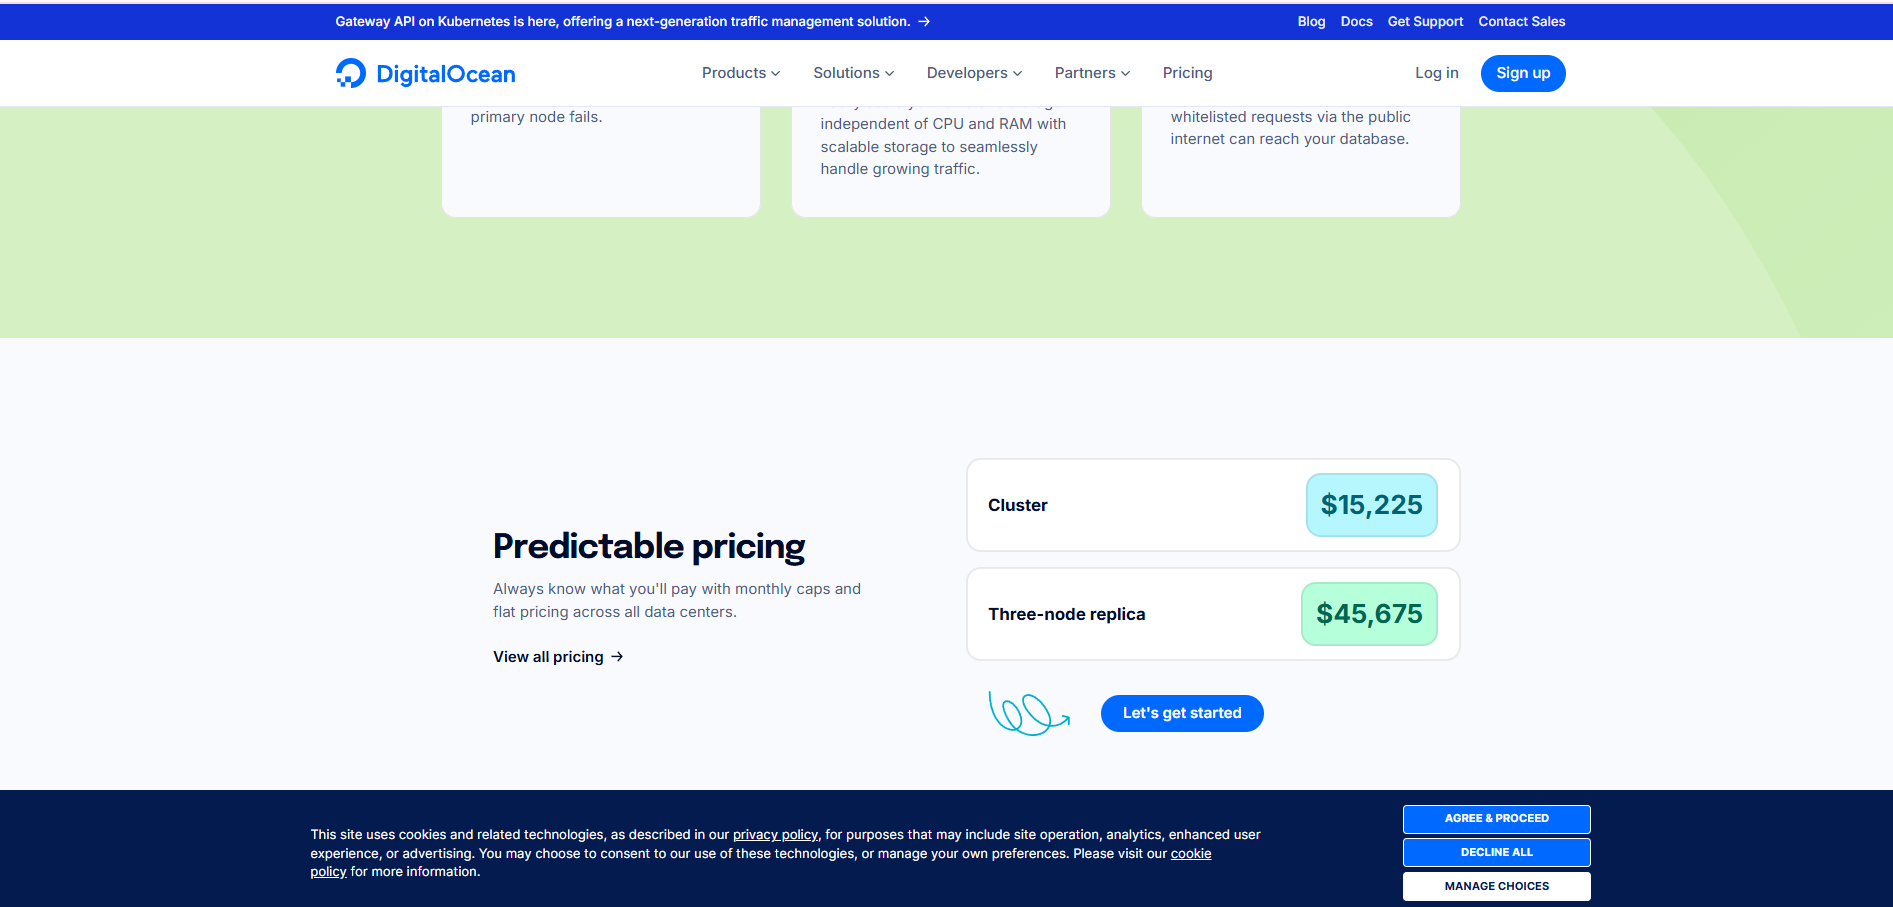Click the Decline All cookies button
1893x907 pixels.
1496,852
